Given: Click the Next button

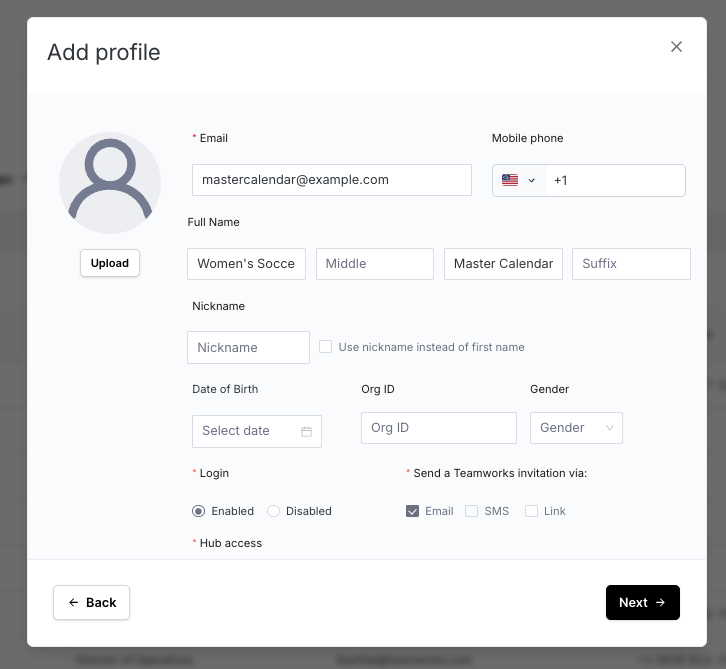Looking at the screenshot, I should (x=642, y=602).
